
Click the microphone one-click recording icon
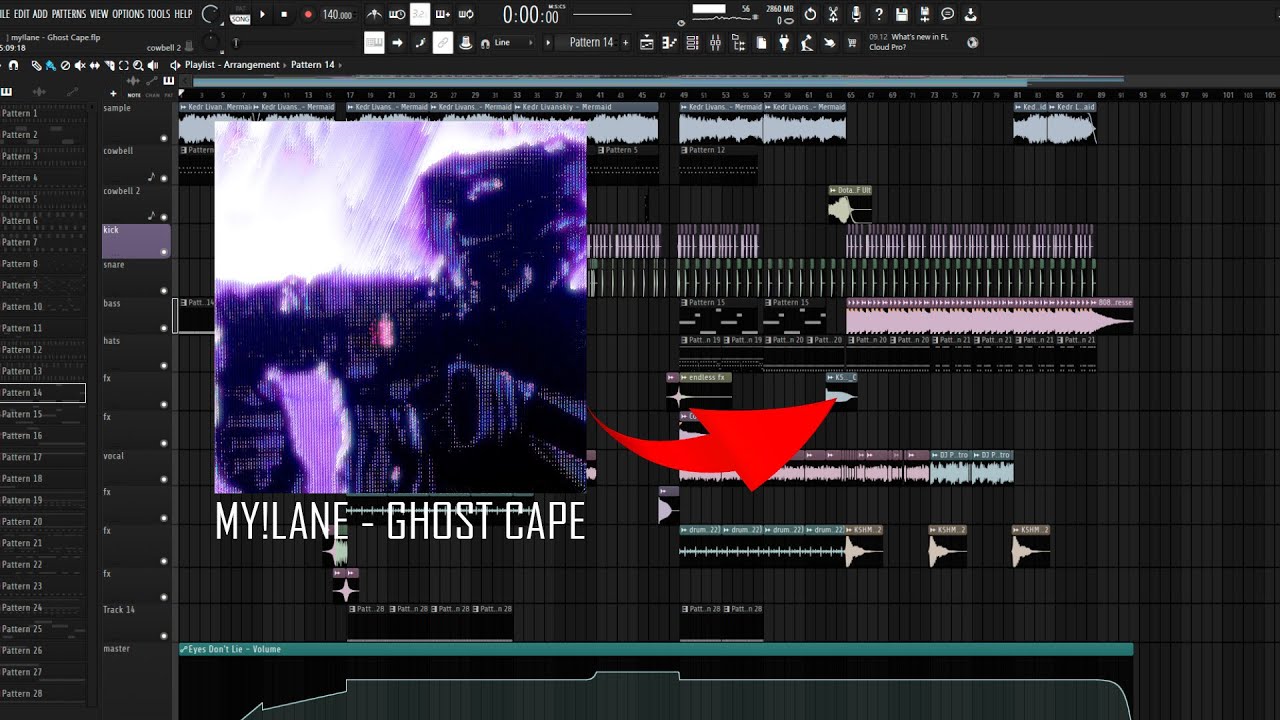pos(855,14)
